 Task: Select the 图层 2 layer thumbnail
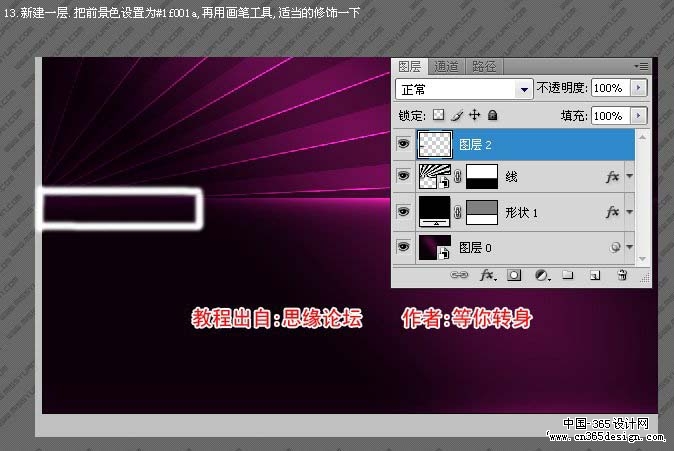[435, 144]
